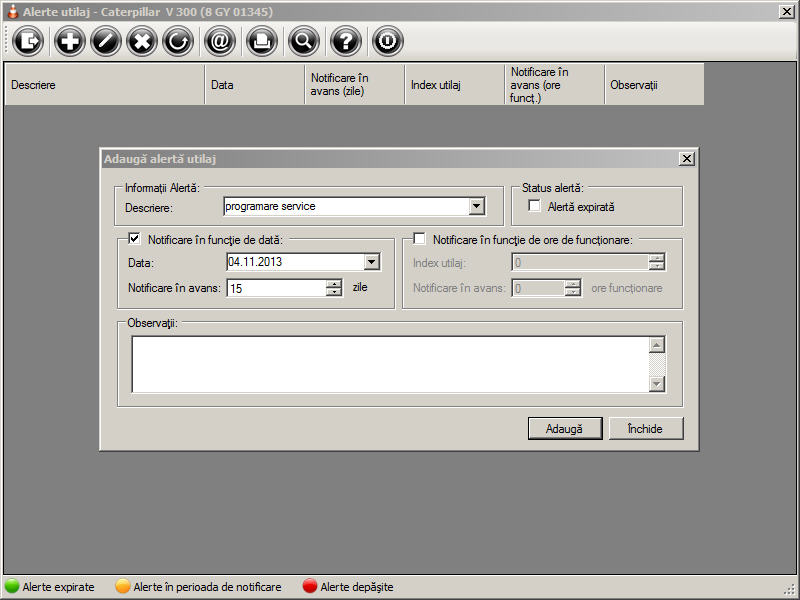Click the plus icon to add alert
Screen dimensions: 800x600
(x=69, y=41)
